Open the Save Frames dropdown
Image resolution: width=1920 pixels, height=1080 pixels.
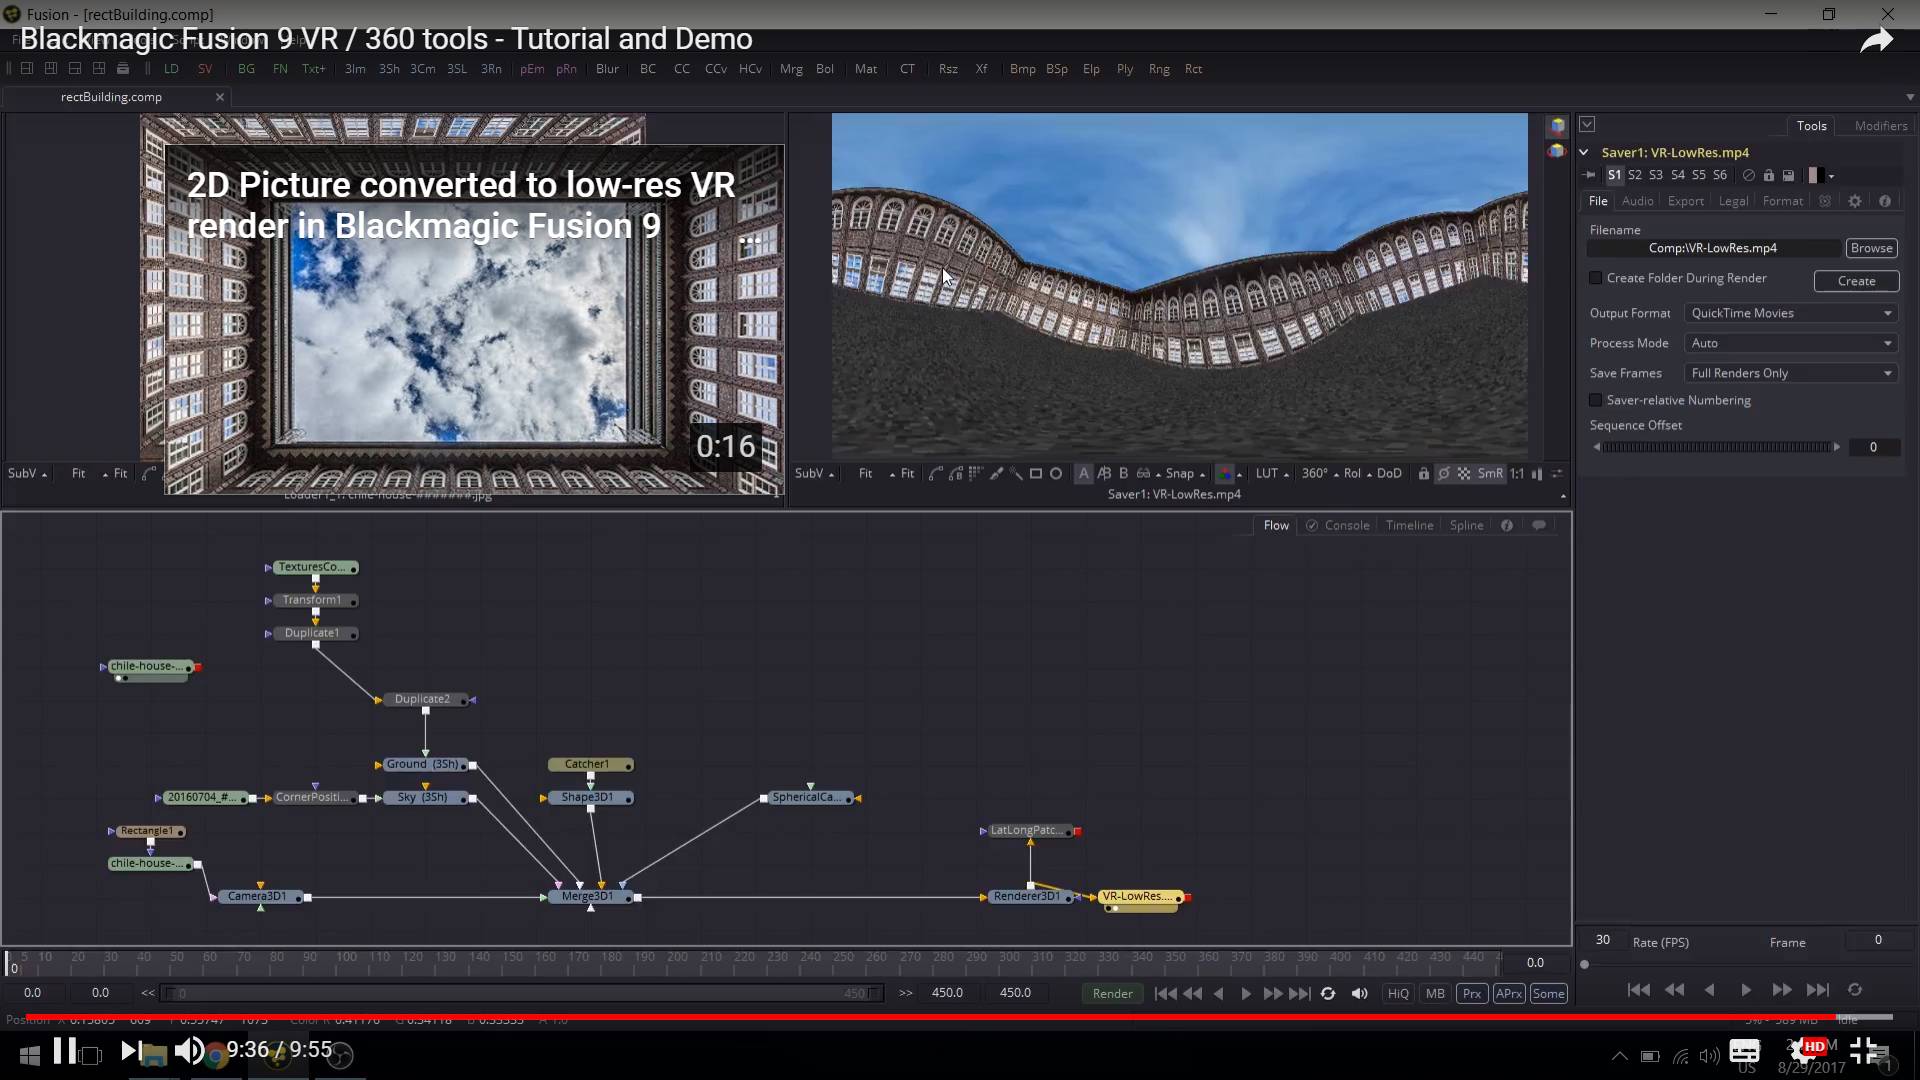[1790, 373]
